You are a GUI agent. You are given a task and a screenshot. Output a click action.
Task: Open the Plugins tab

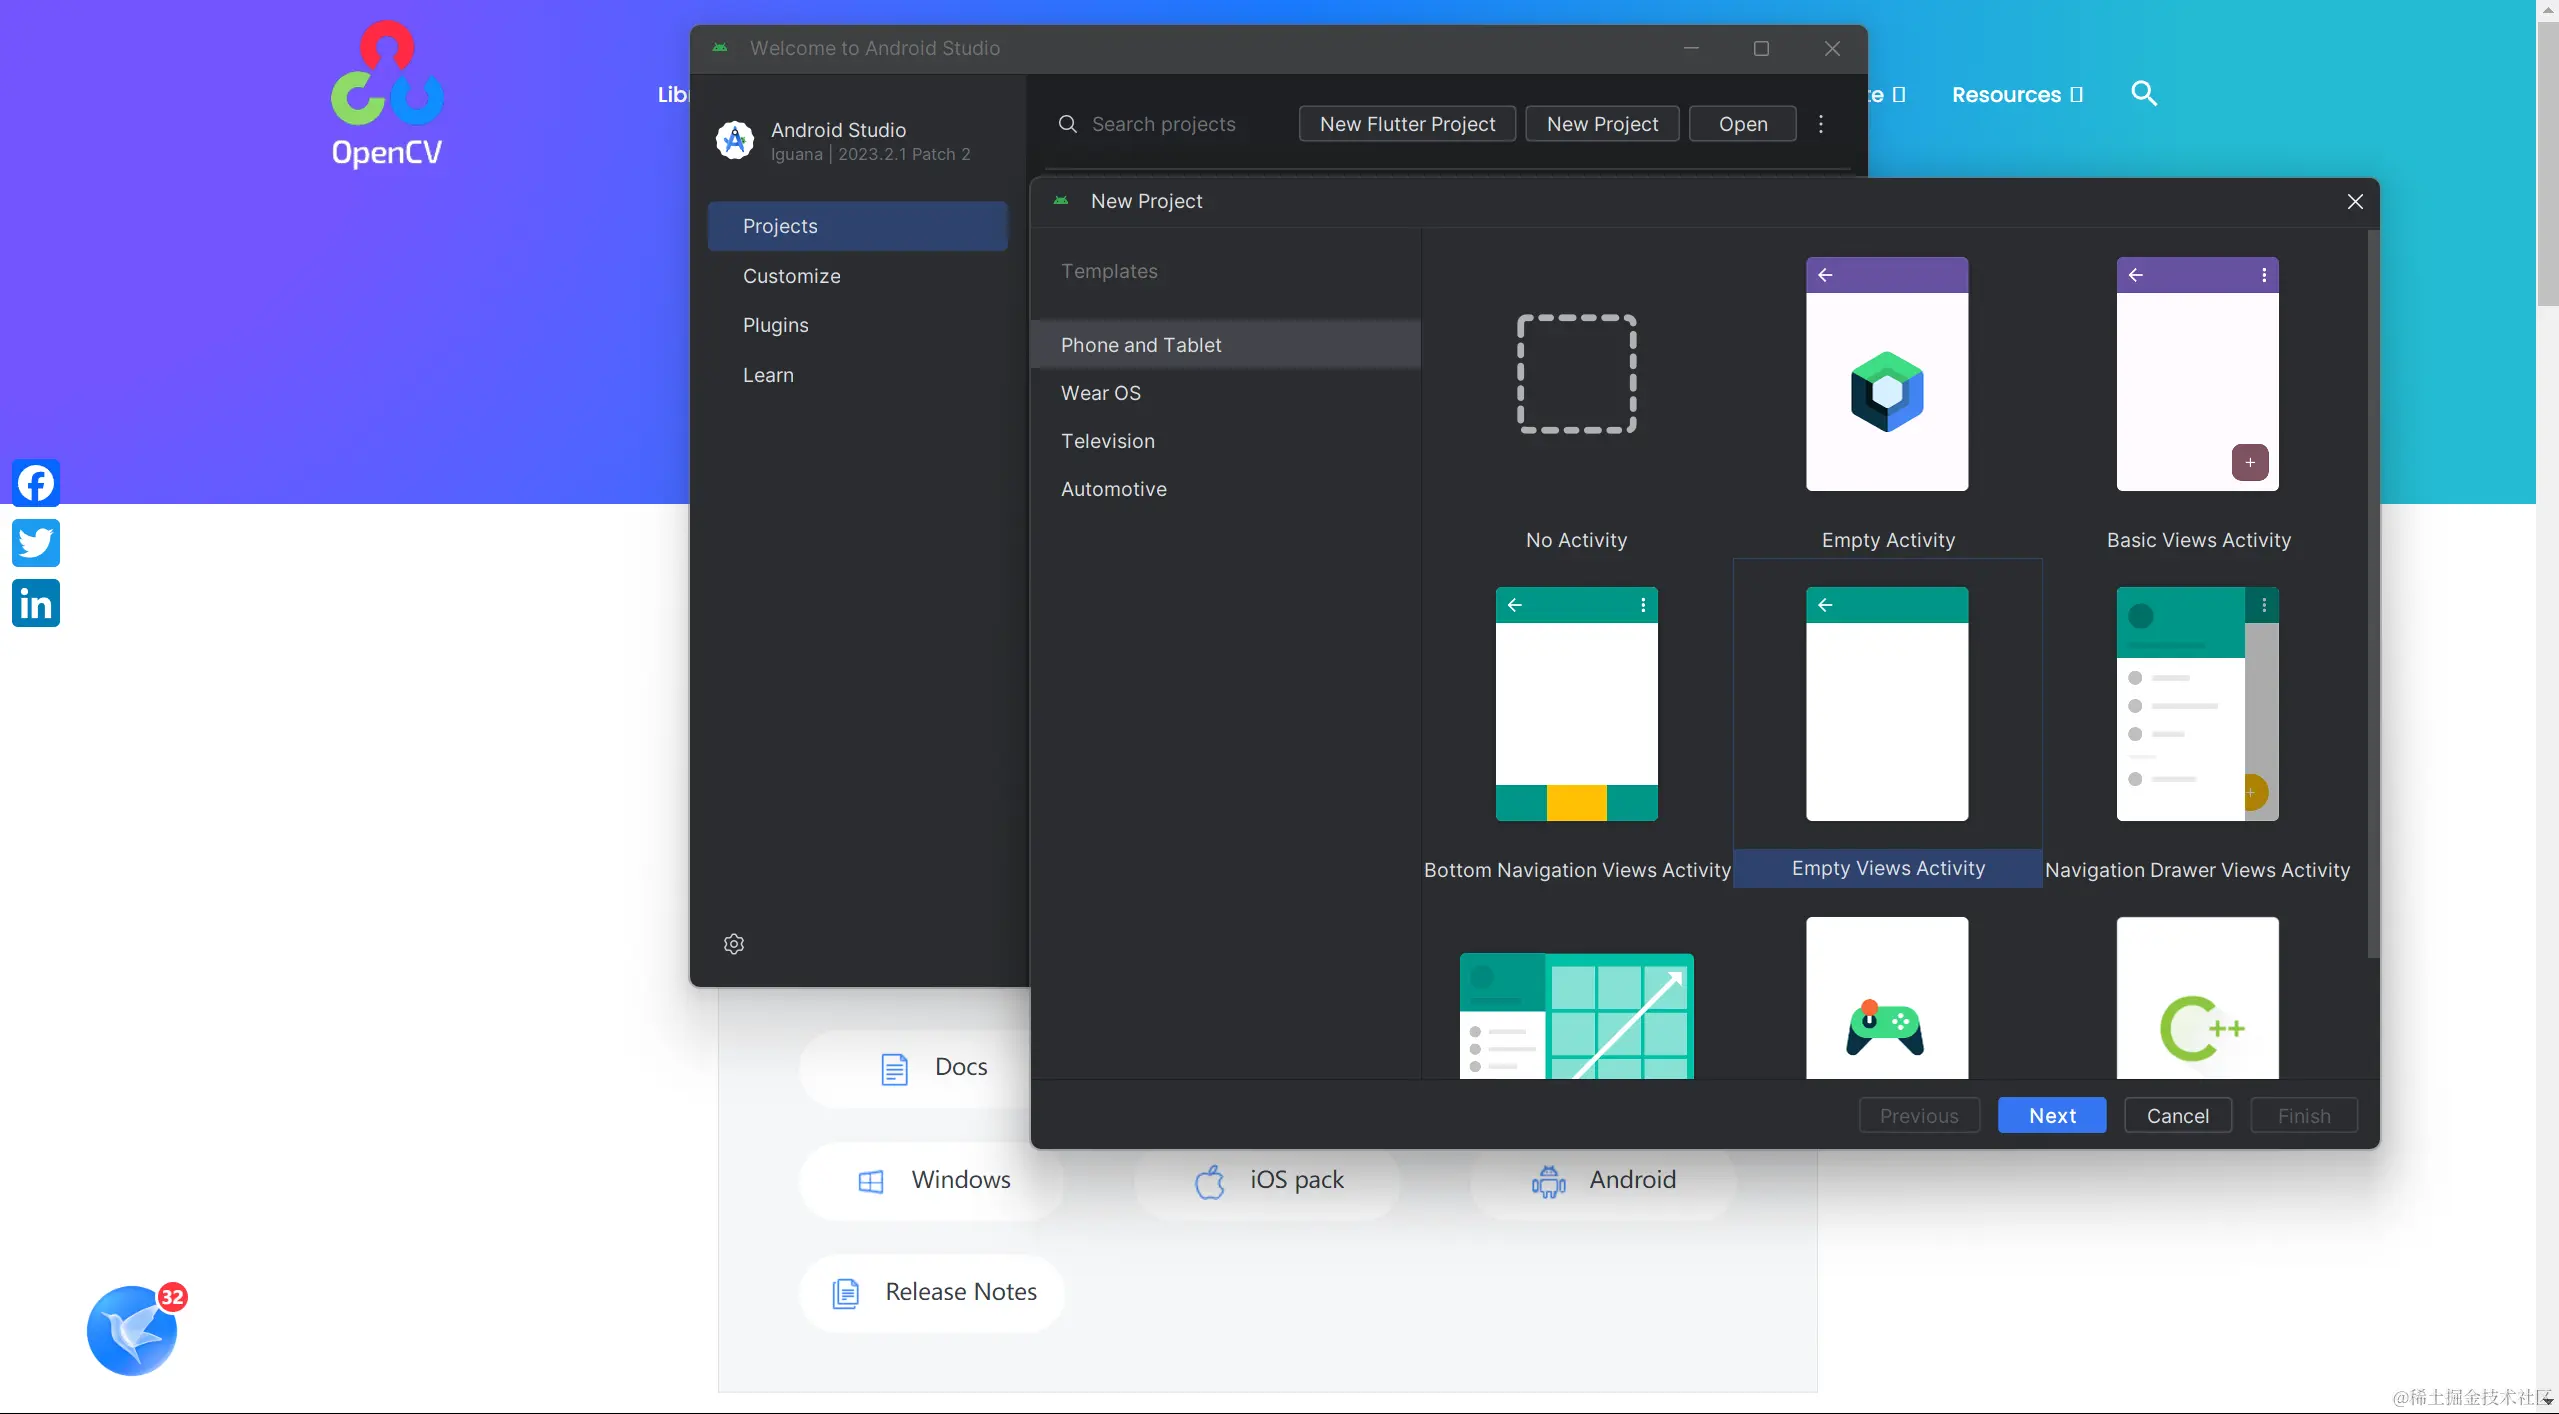[x=857, y=325]
